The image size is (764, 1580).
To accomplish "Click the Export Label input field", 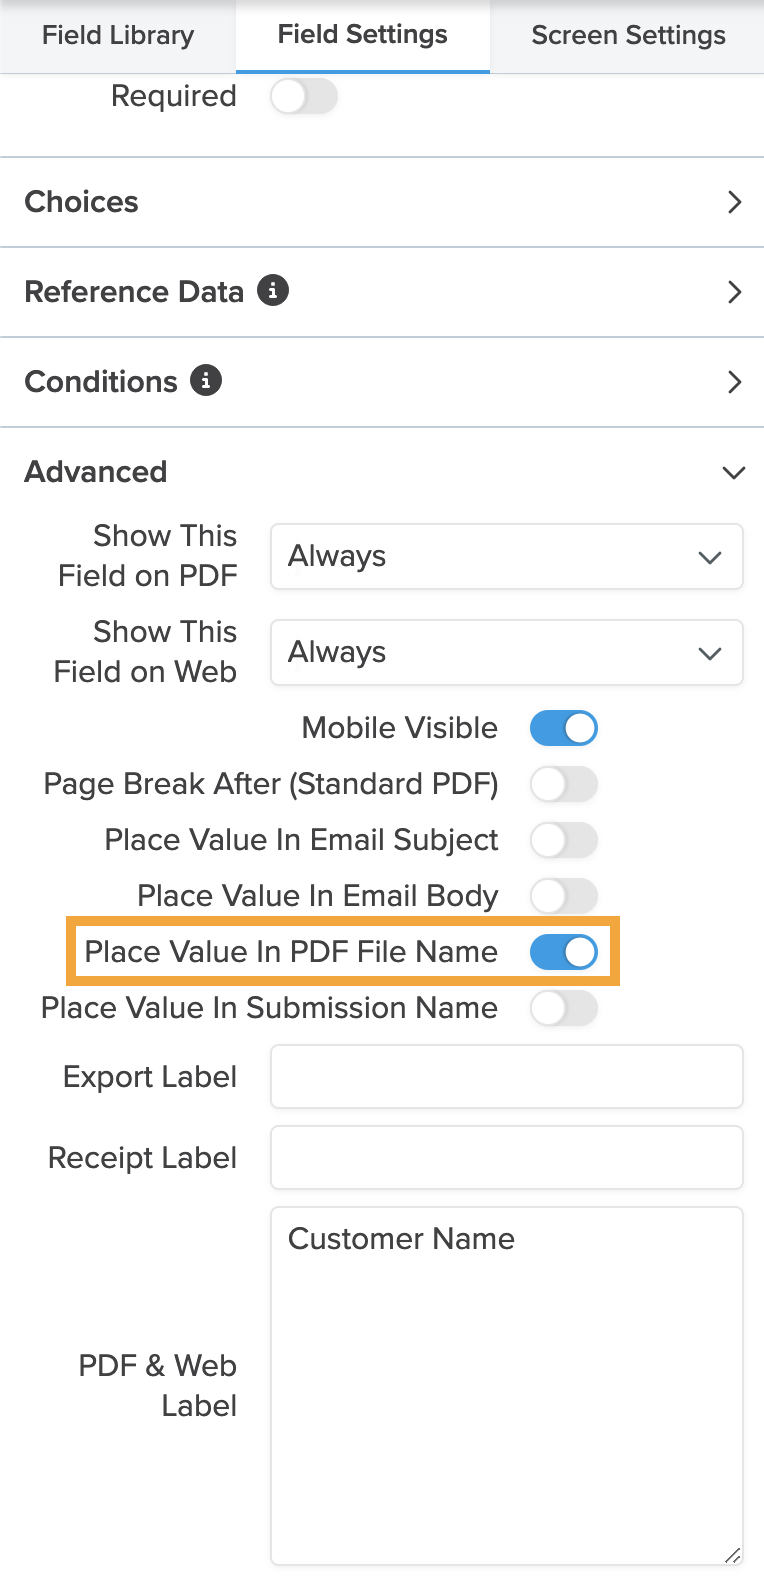I will coord(506,1077).
